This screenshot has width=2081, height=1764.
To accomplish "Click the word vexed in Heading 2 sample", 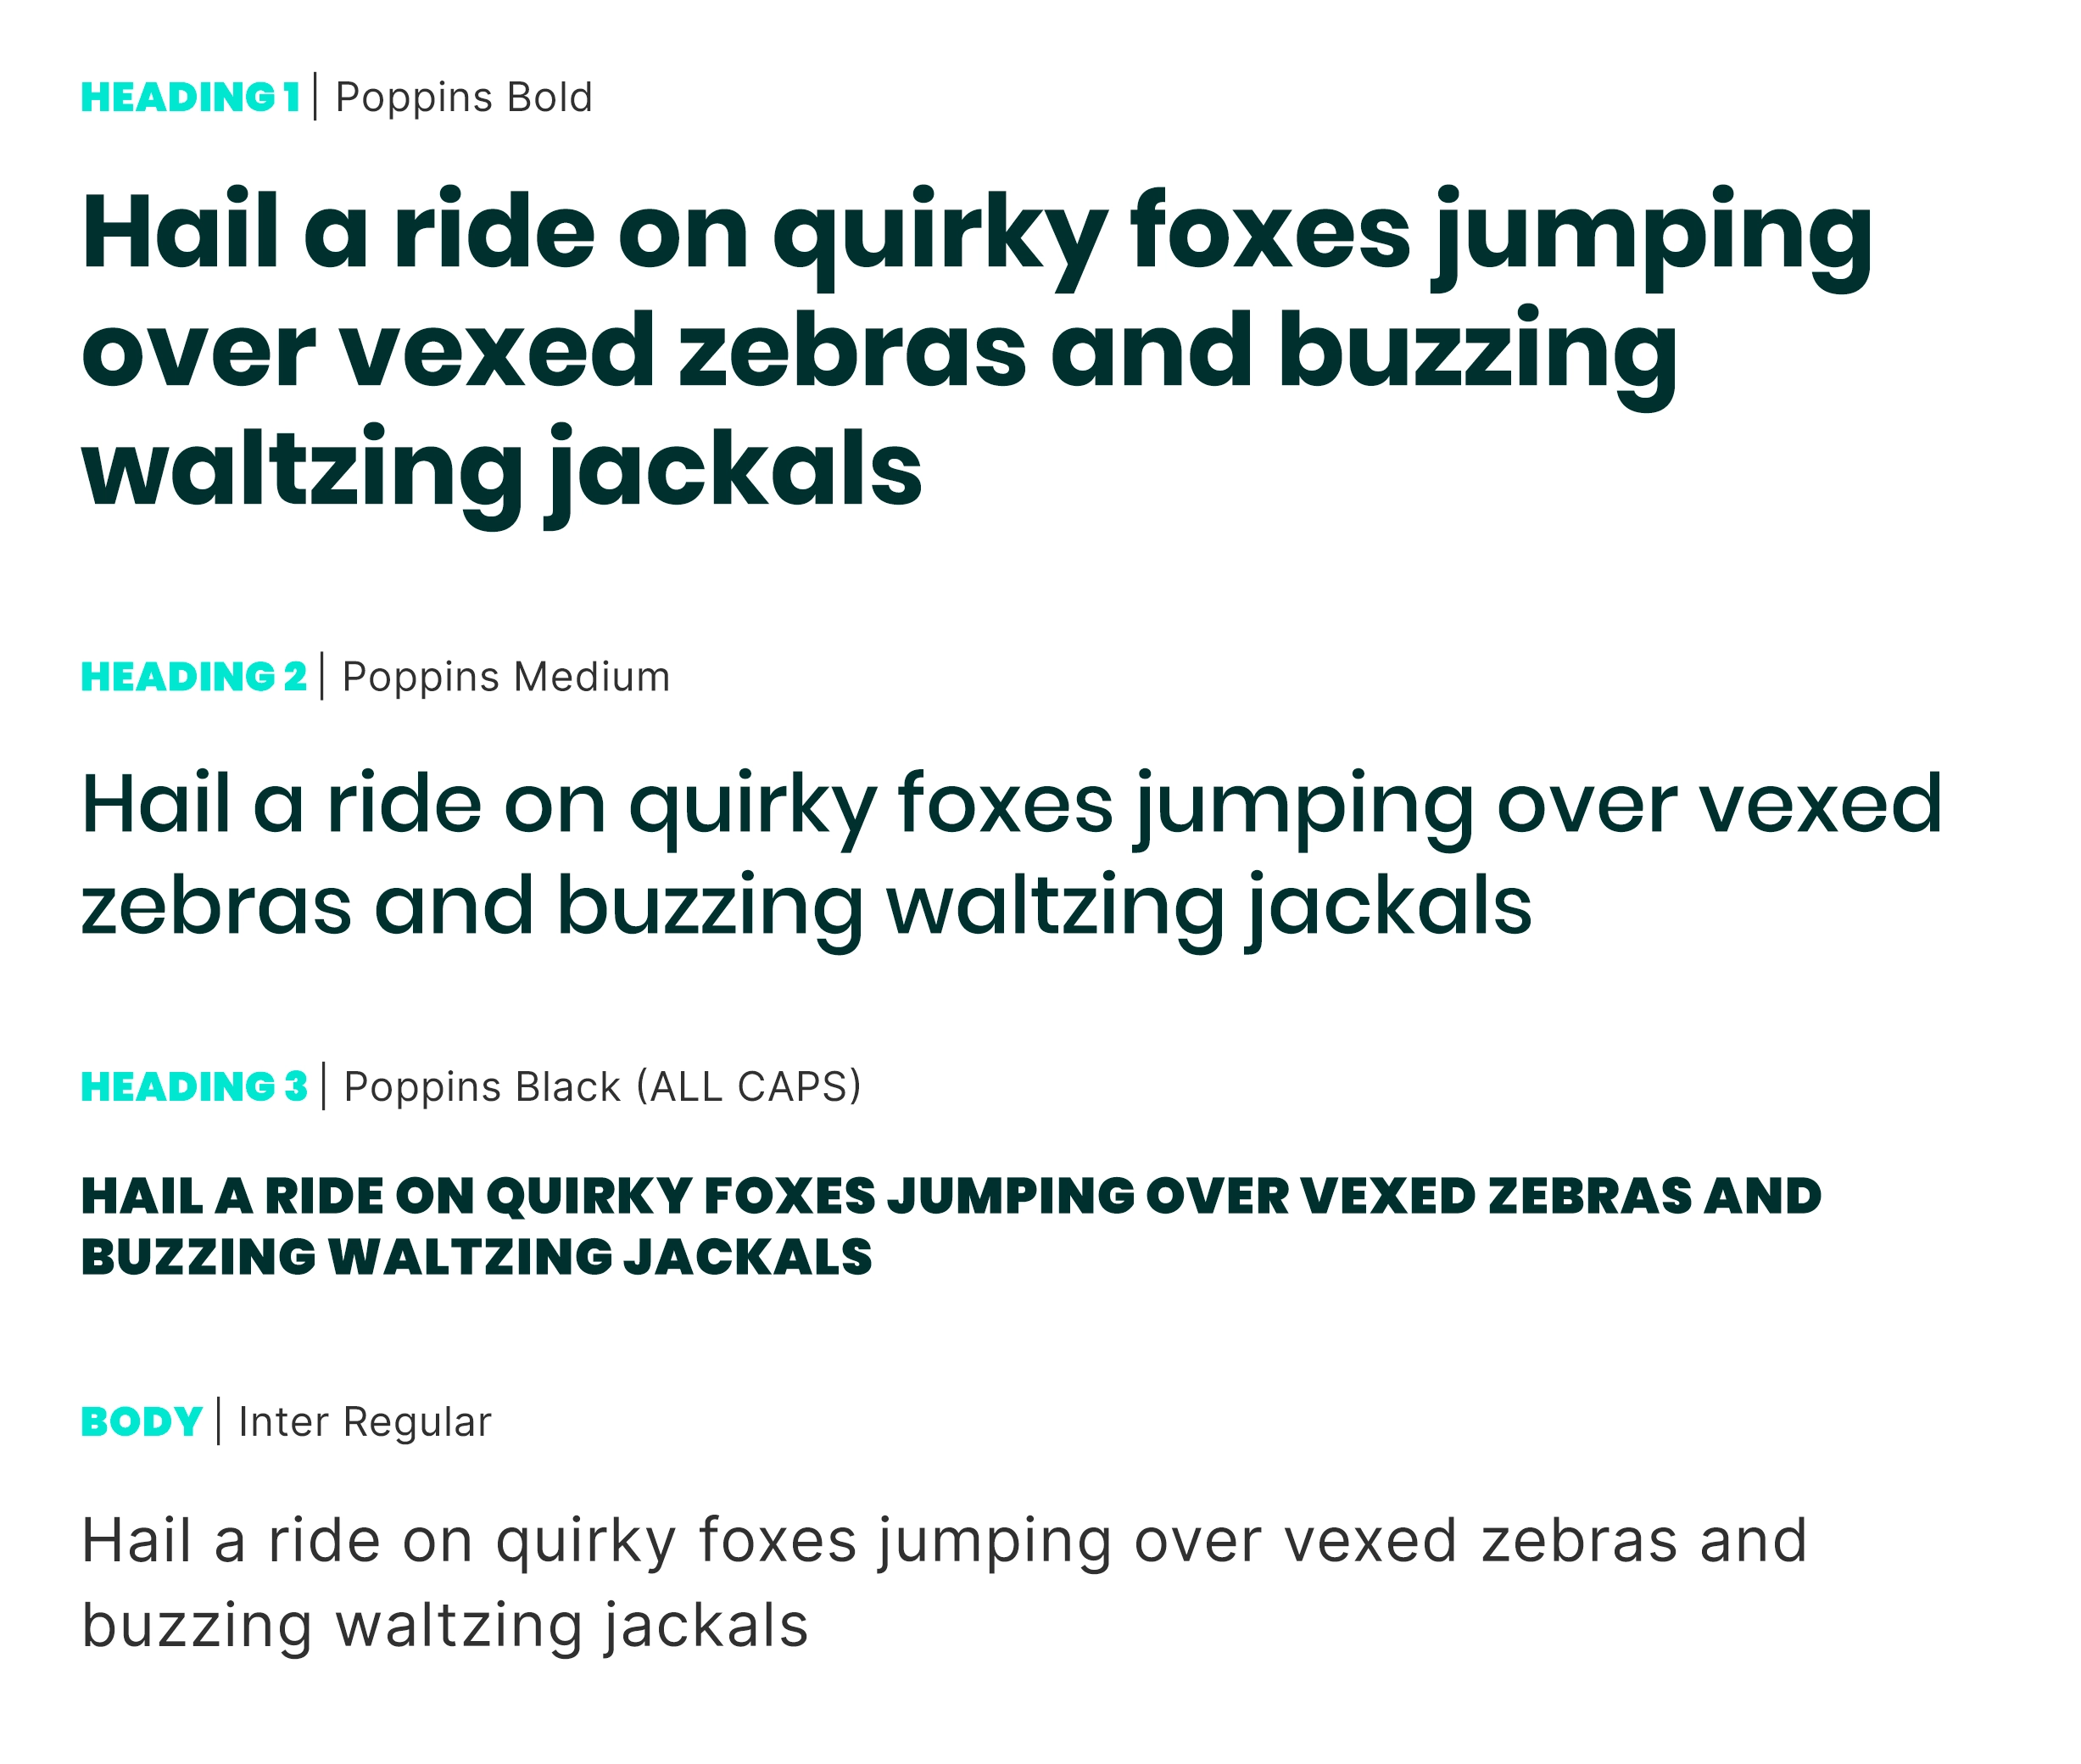I will pyautogui.click(x=1819, y=805).
